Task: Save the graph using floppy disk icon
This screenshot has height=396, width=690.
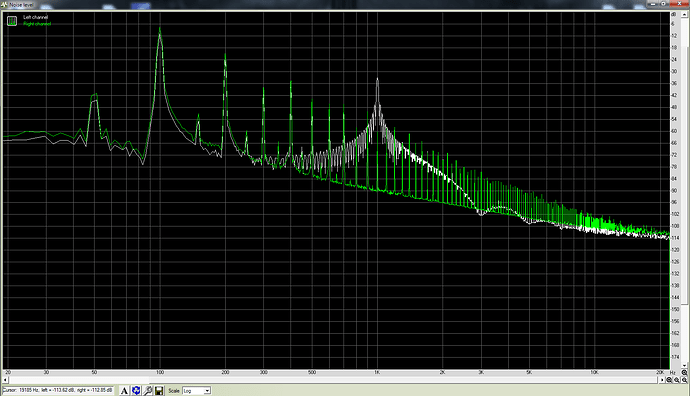Action: (159, 391)
